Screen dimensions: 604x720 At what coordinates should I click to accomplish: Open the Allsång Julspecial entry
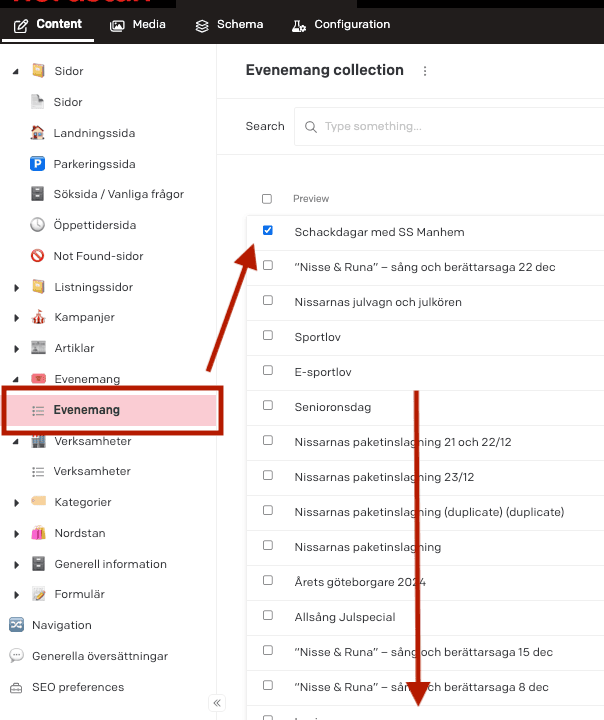pos(345,617)
